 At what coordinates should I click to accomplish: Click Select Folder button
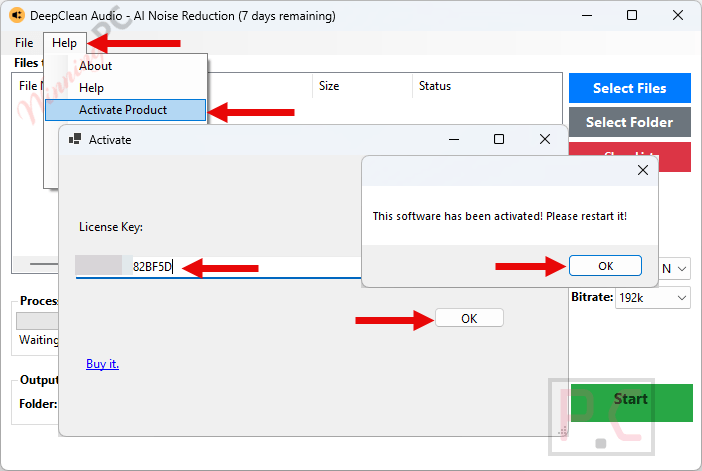point(629,122)
